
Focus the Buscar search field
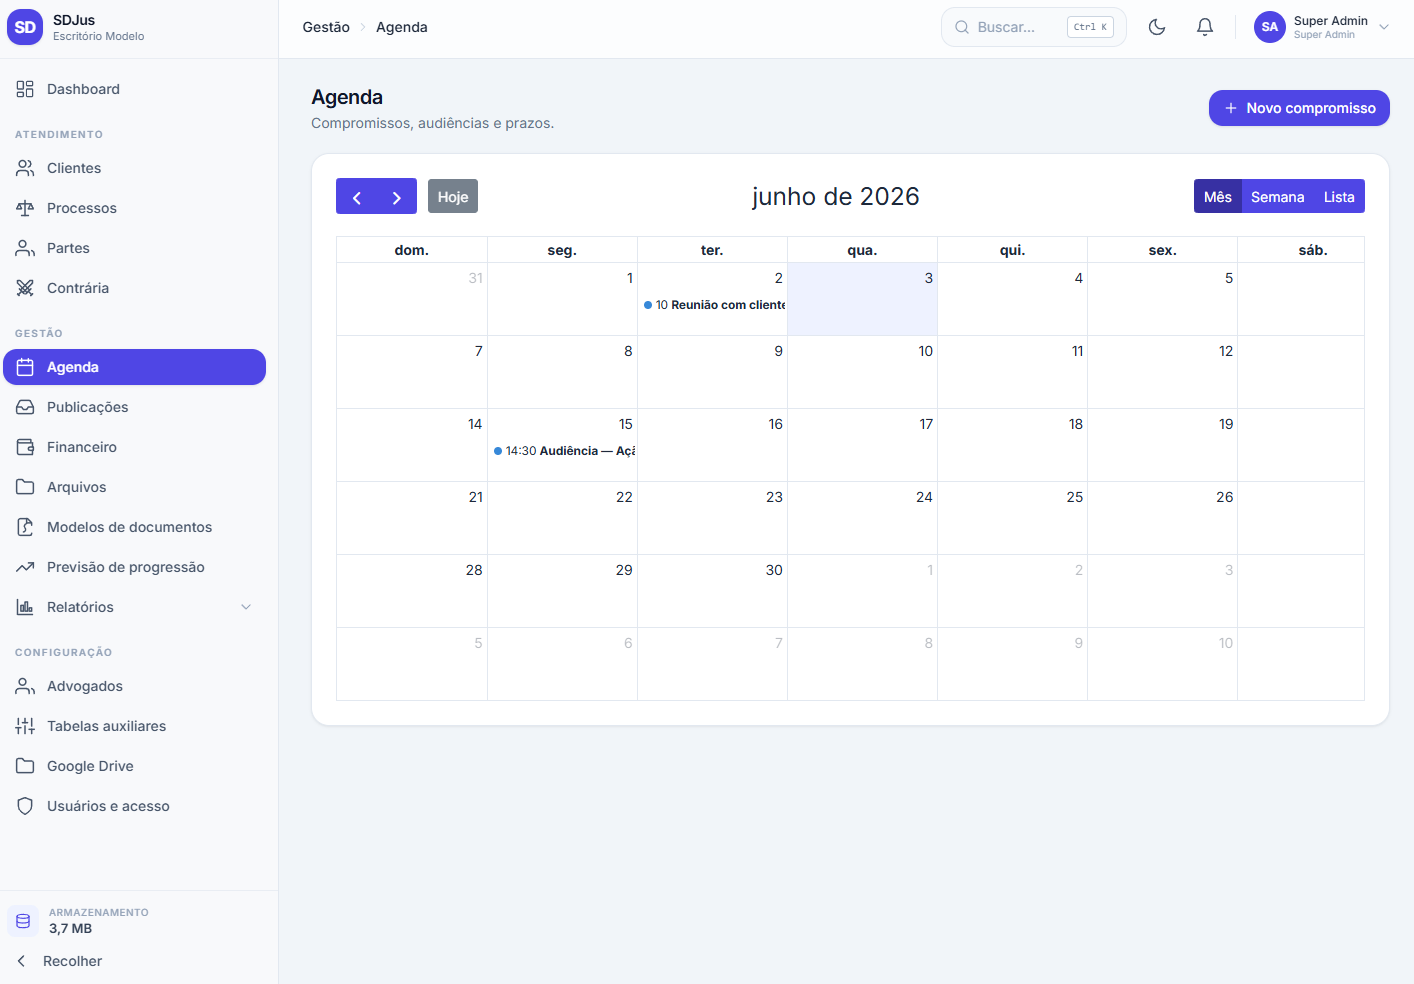pos(1034,27)
